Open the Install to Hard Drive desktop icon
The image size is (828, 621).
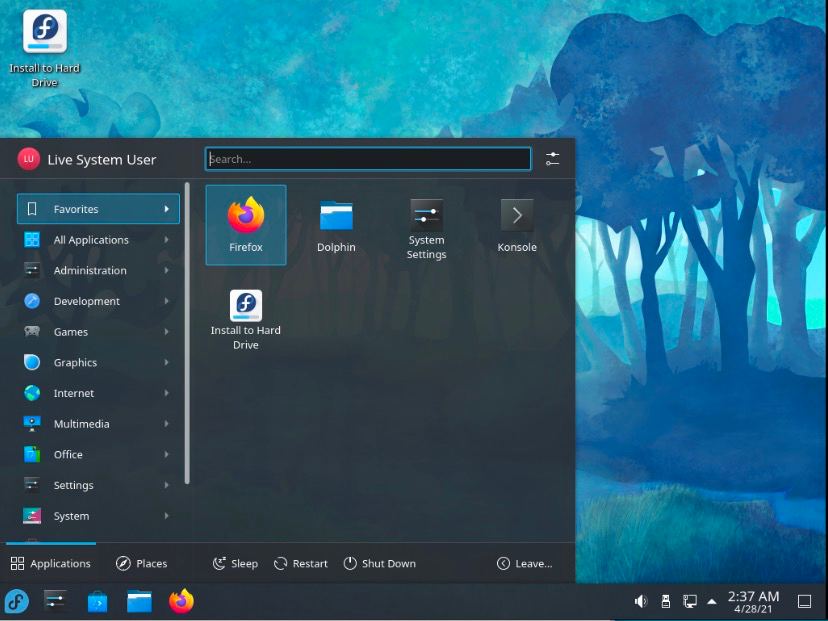tap(44, 49)
